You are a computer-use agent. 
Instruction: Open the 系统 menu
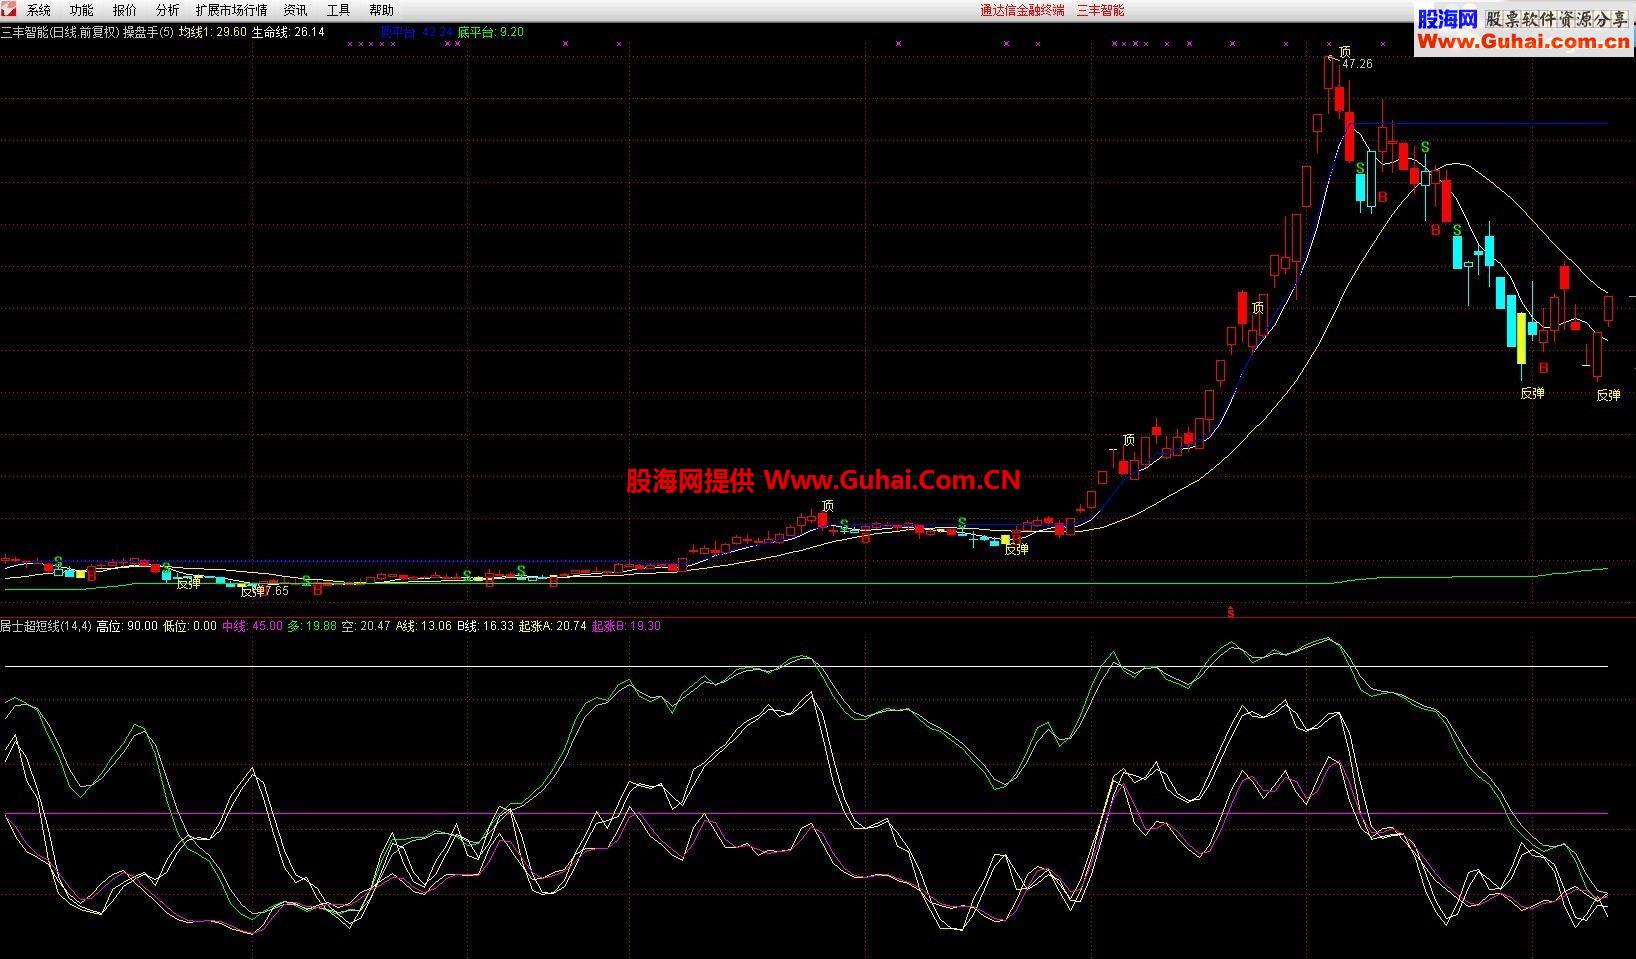point(39,10)
